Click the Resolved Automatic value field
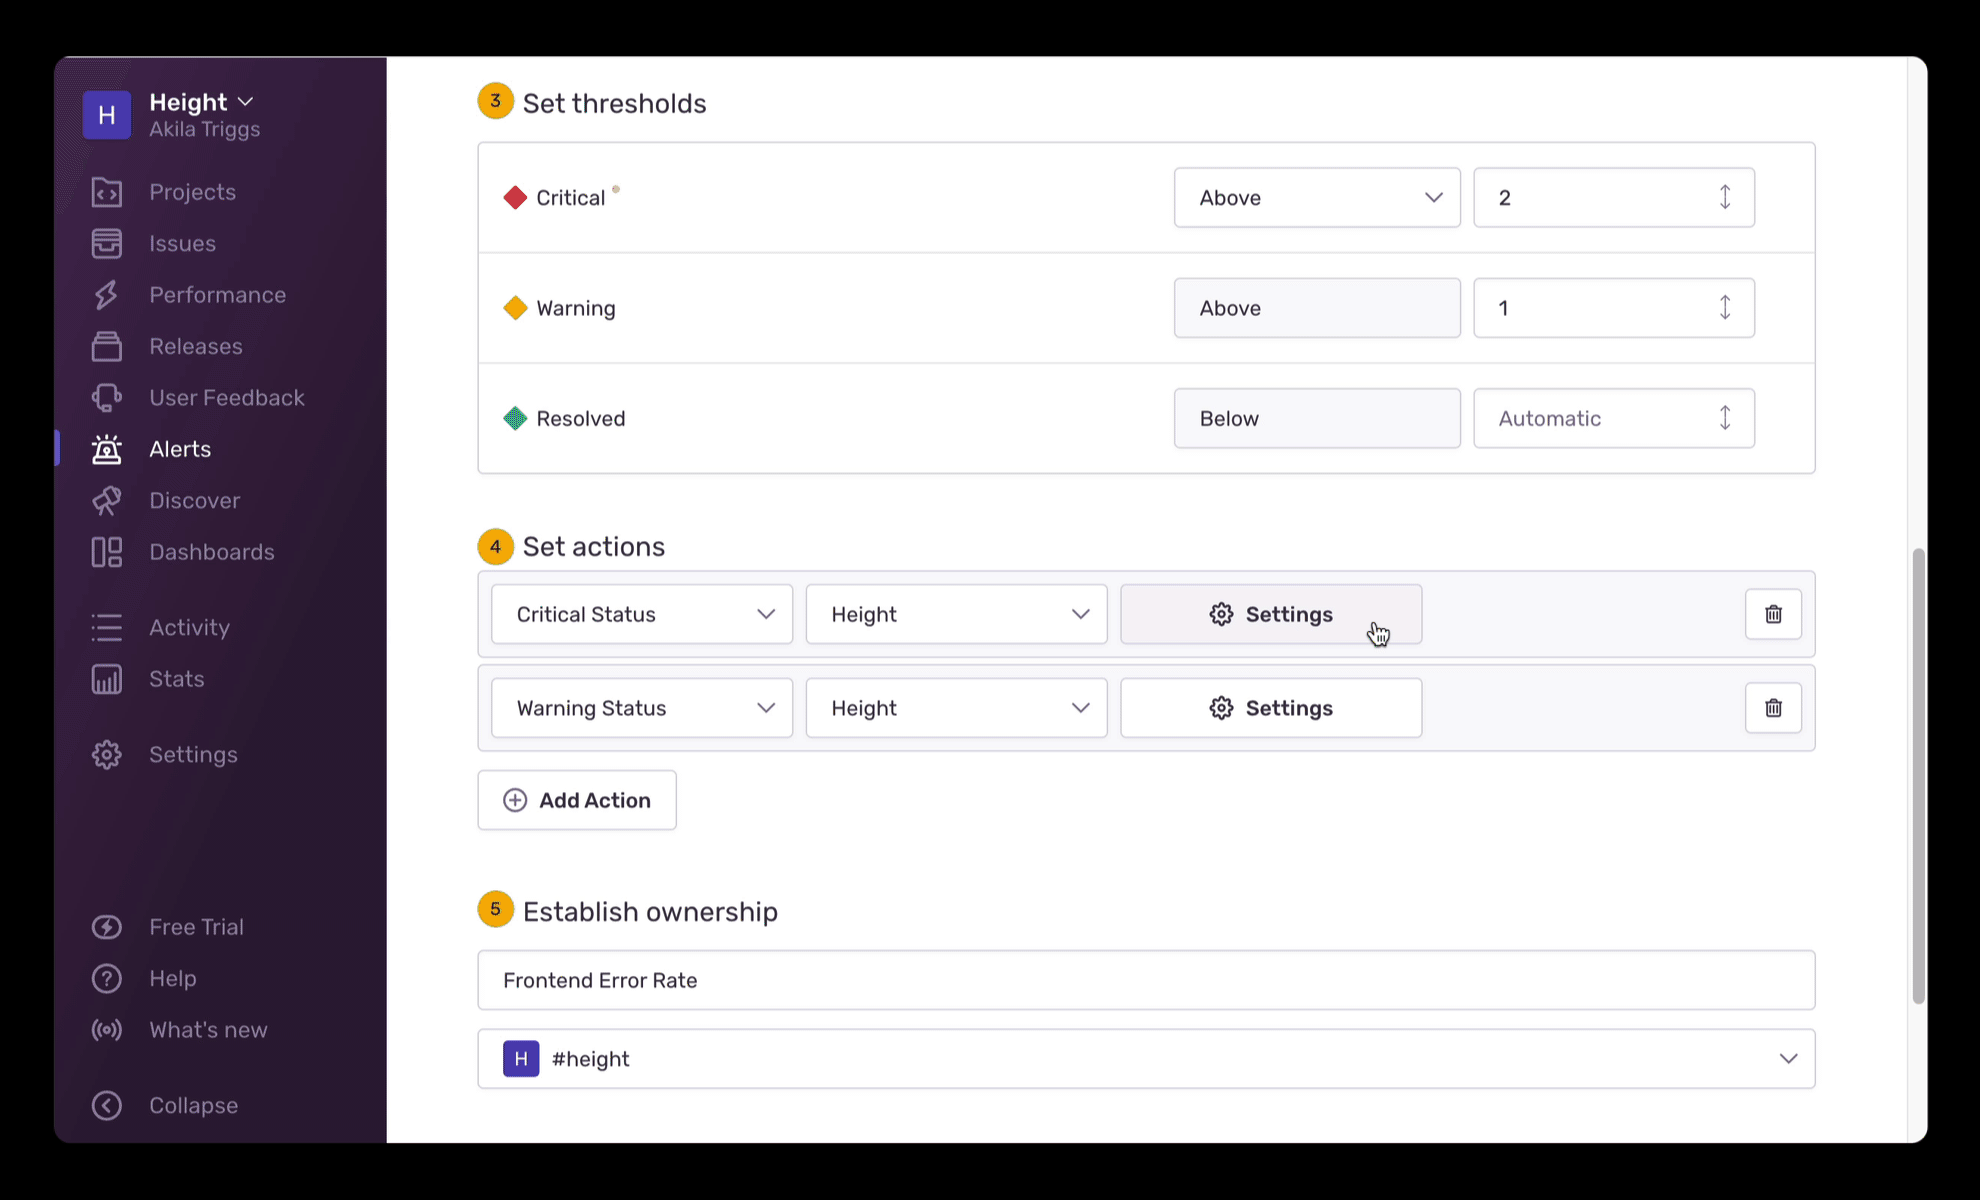1980x1200 pixels. tap(1614, 418)
